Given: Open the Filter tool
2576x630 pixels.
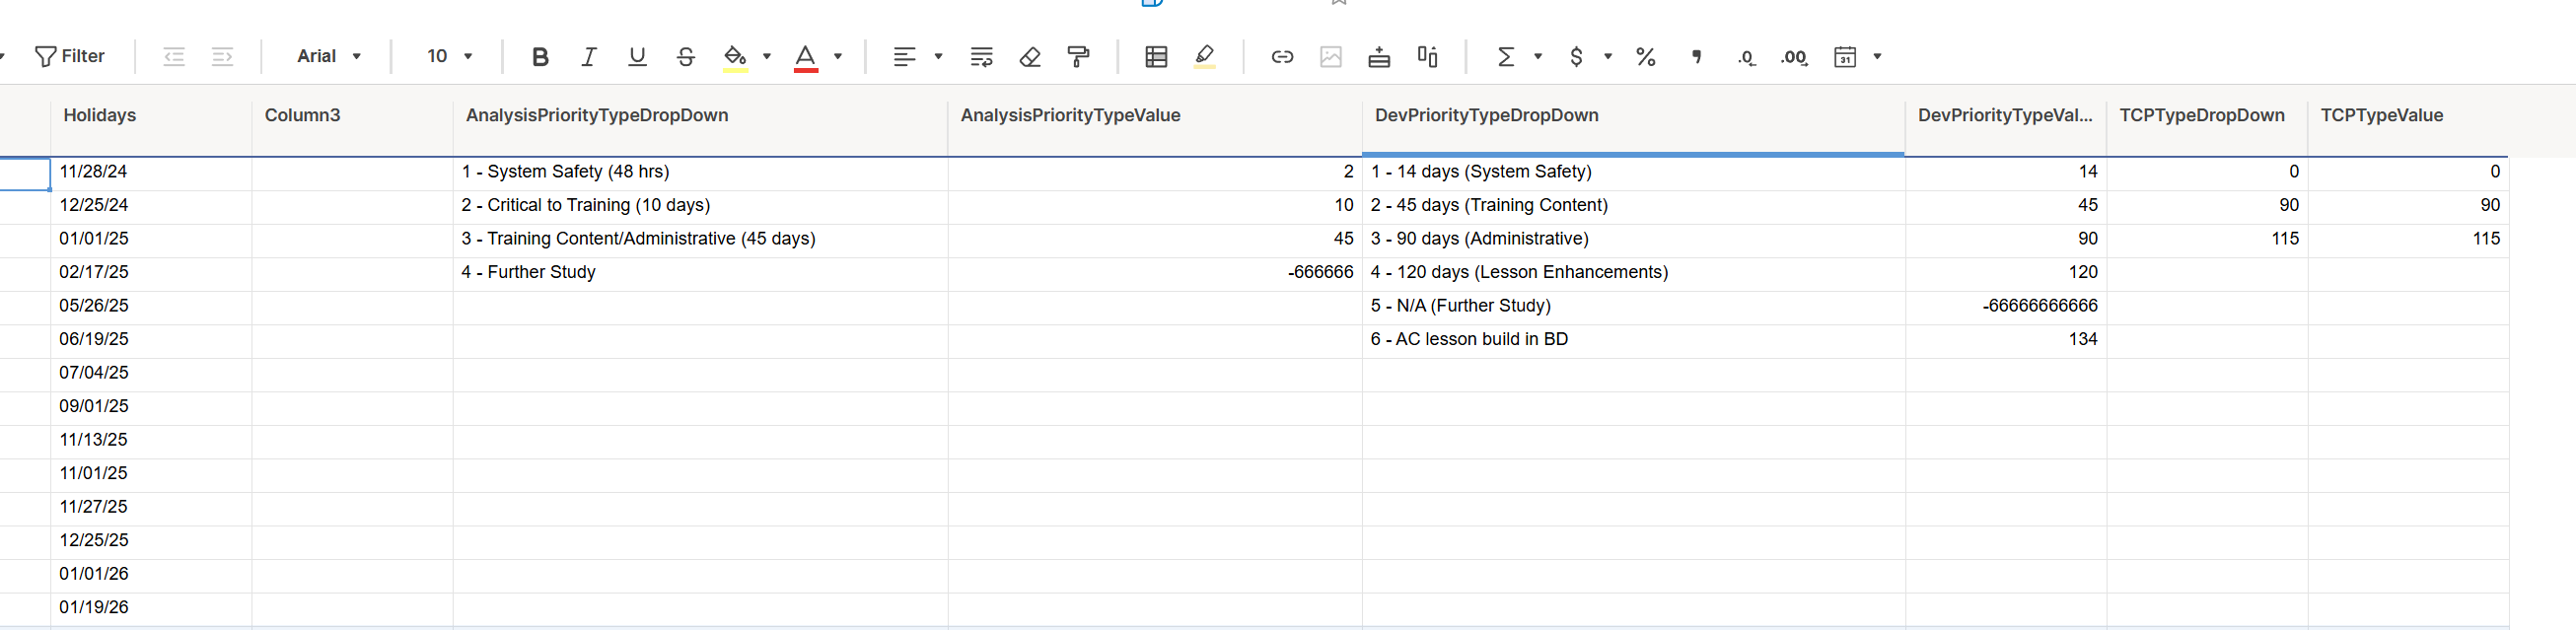Looking at the screenshot, I should [69, 56].
